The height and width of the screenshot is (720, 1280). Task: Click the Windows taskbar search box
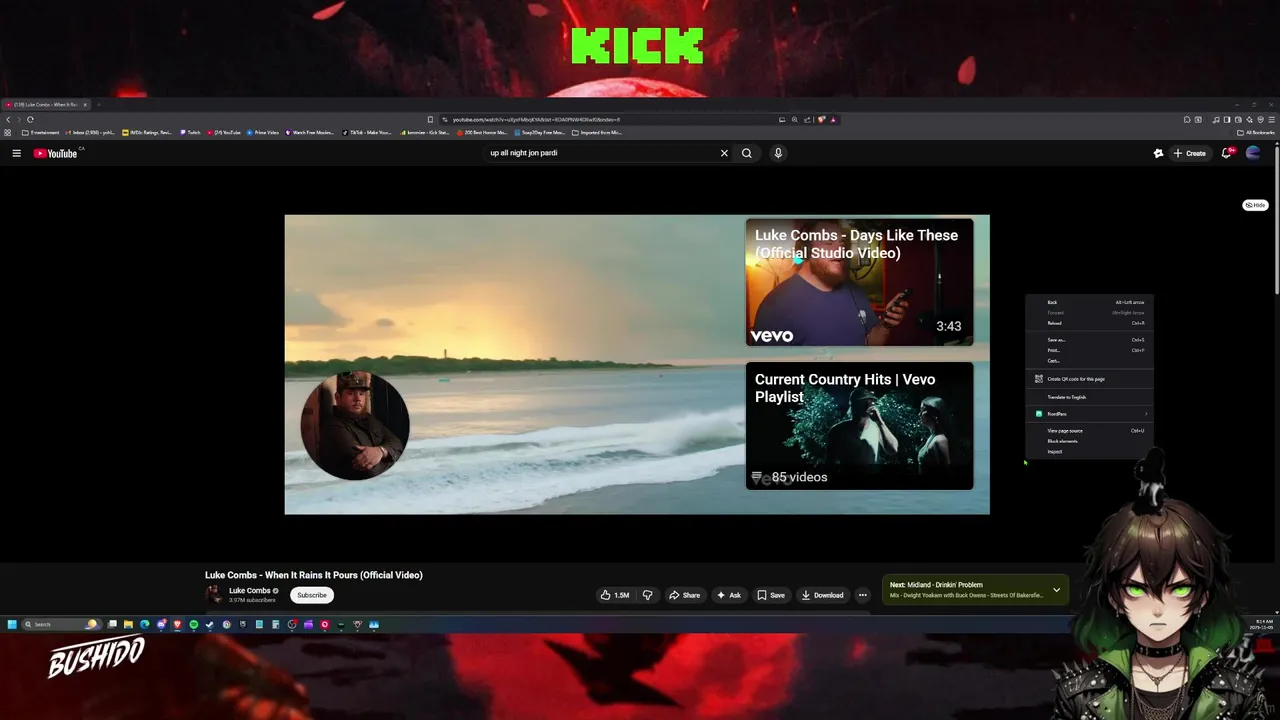pos(60,624)
